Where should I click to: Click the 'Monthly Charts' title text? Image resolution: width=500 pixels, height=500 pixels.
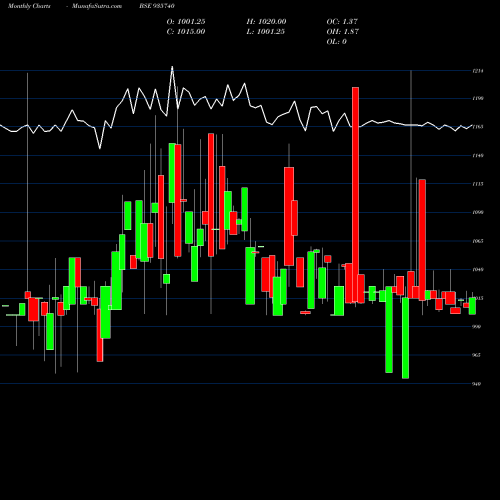point(29,6)
